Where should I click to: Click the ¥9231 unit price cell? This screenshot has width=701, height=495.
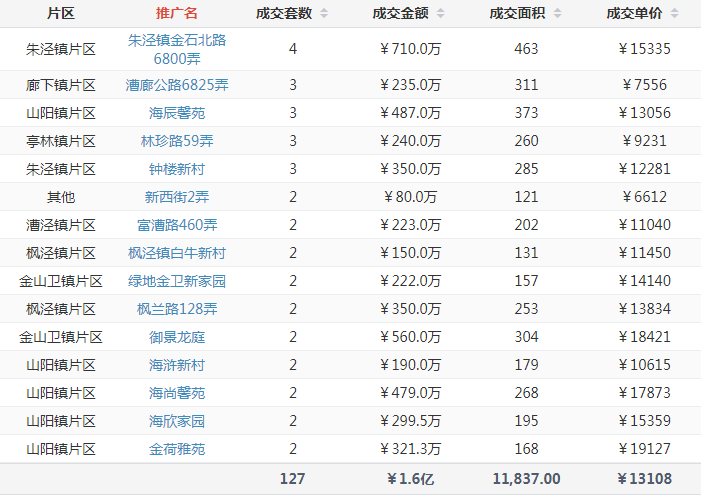pos(644,141)
